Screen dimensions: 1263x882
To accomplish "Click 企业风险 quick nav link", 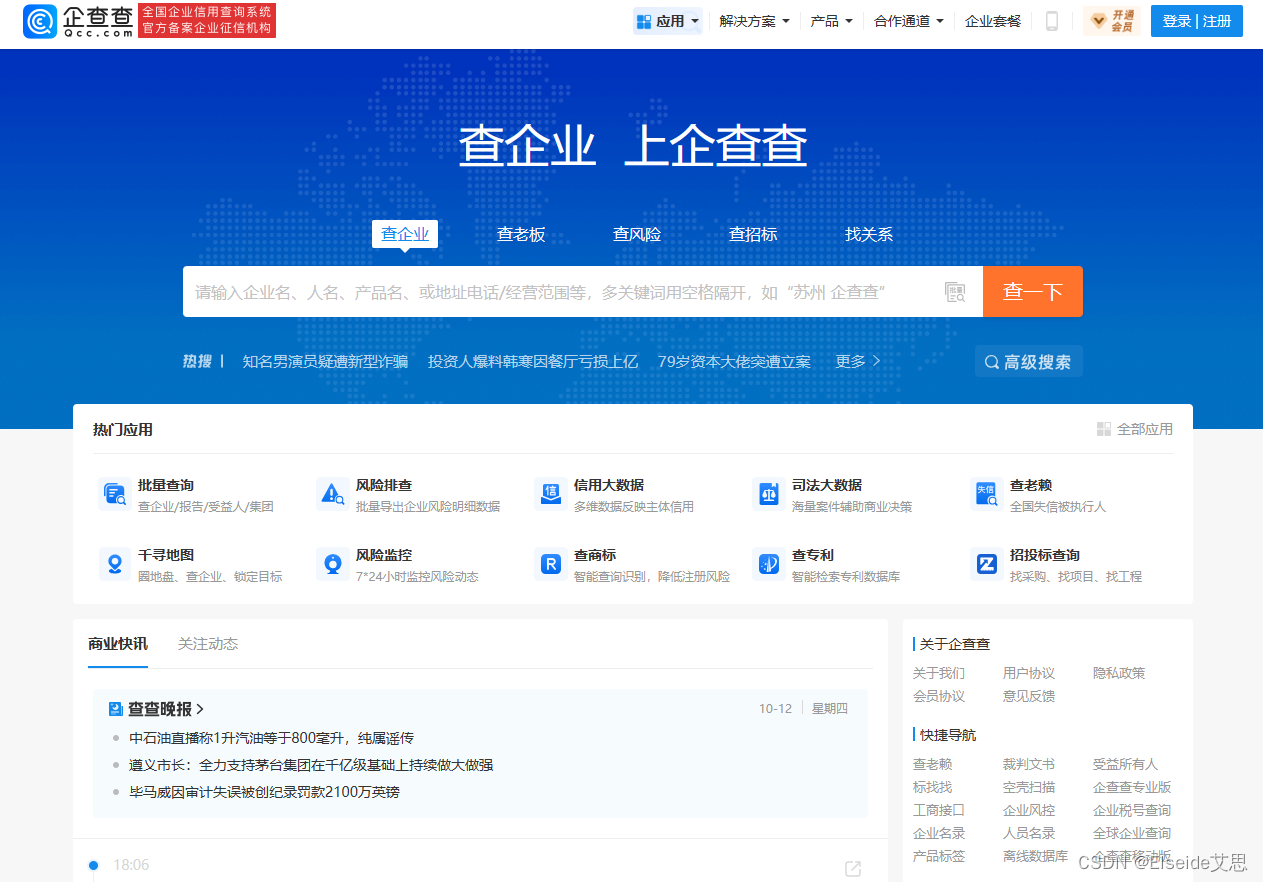I will pyautogui.click(x=1029, y=810).
